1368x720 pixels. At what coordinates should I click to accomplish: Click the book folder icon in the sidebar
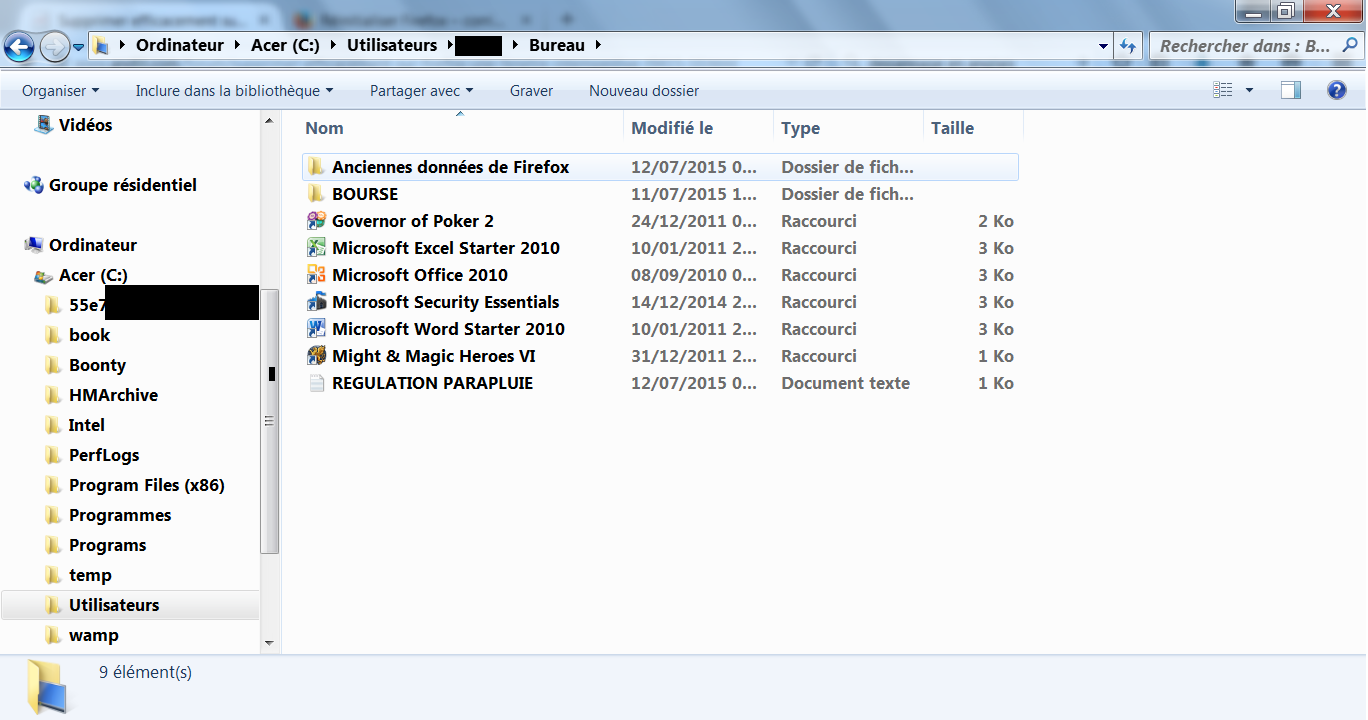pos(53,335)
